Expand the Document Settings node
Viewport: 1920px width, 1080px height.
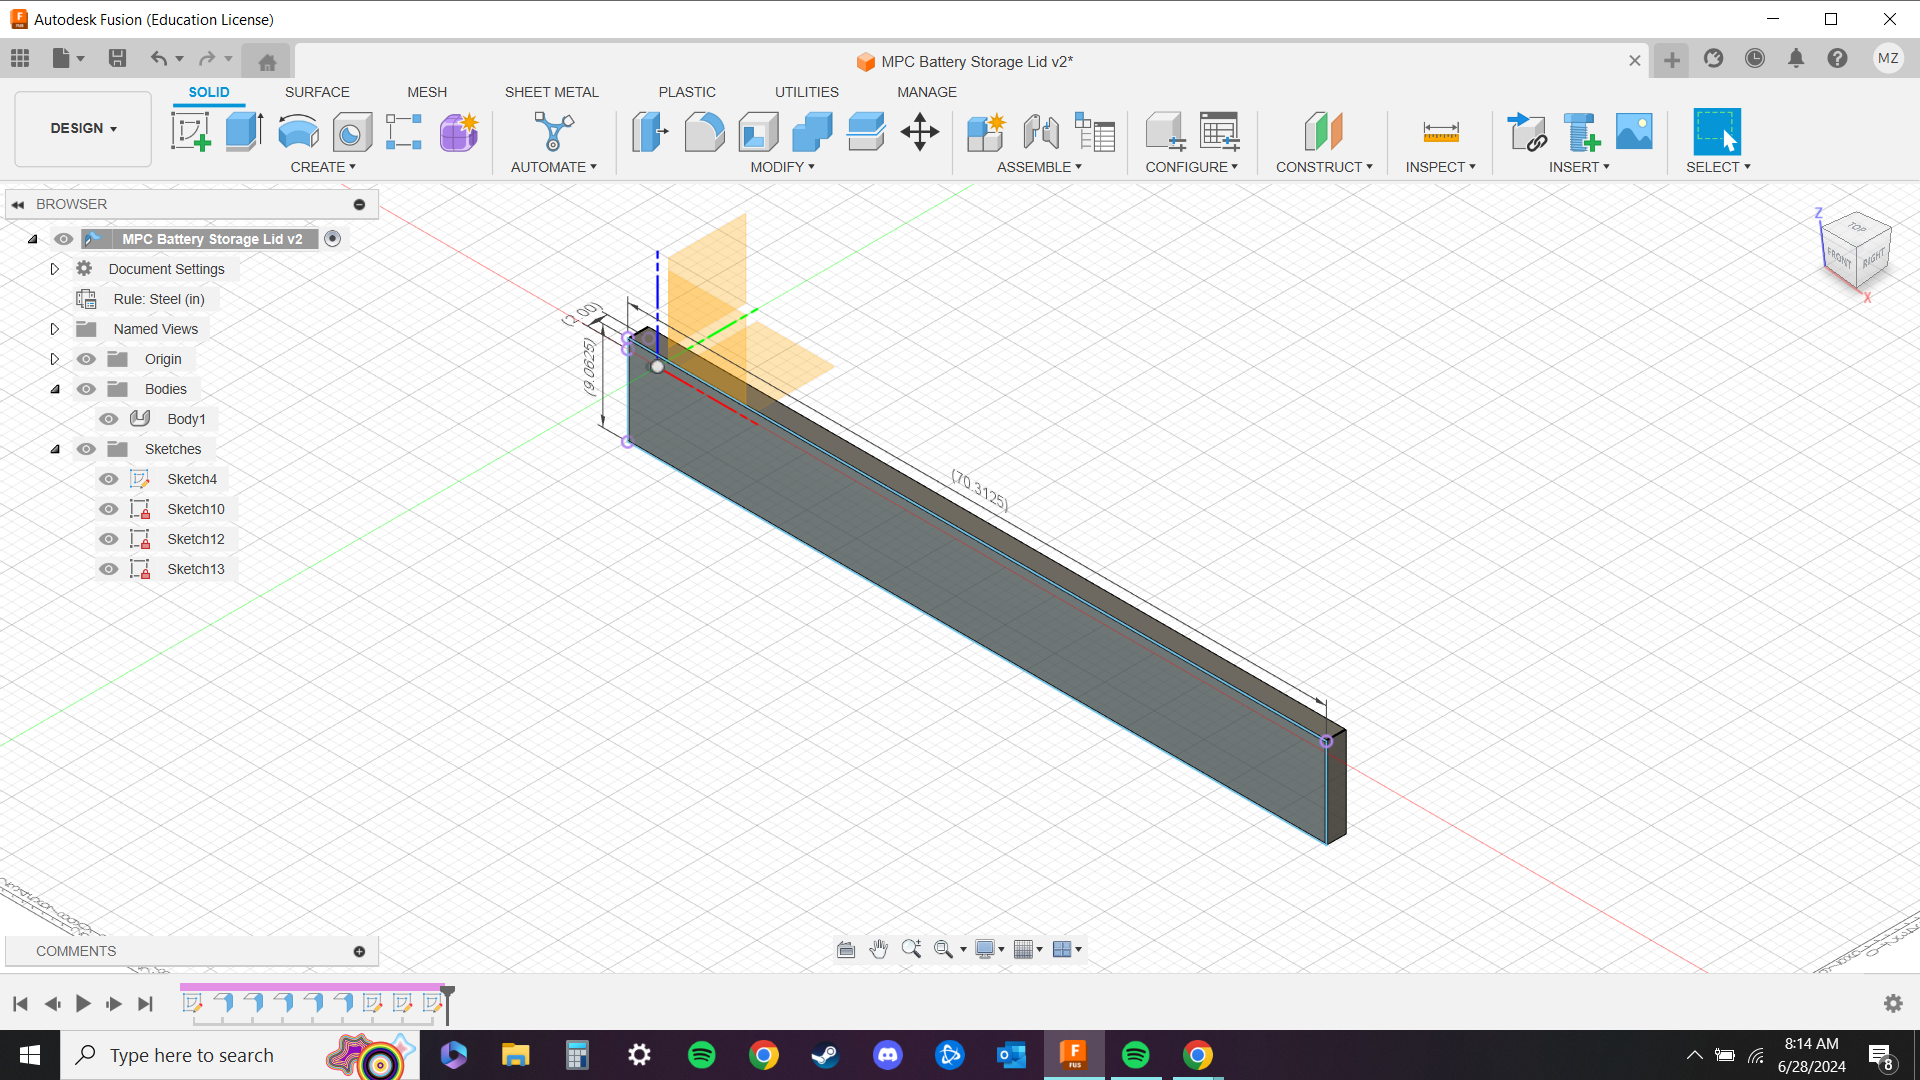click(x=55, y=269)
